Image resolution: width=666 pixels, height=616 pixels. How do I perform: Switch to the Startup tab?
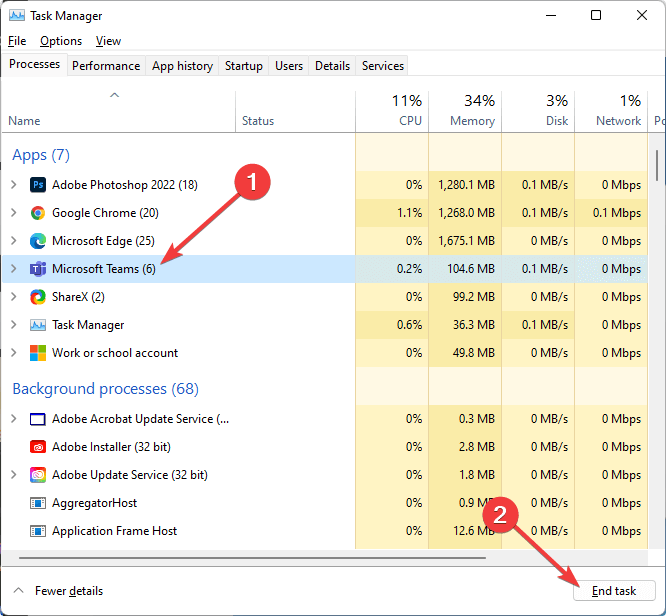[x=244, y=66]
